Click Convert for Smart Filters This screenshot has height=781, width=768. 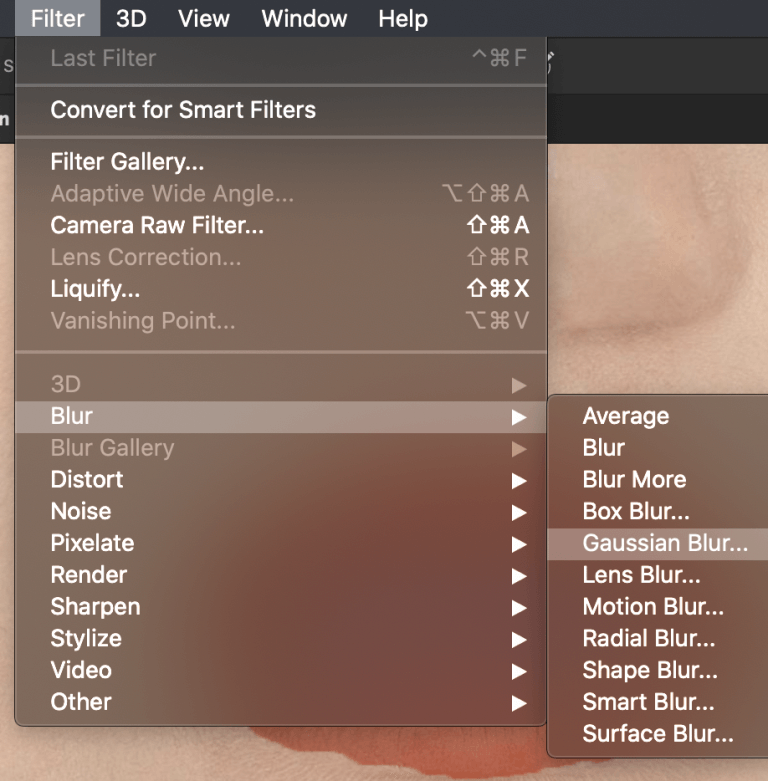coord(183,110)
